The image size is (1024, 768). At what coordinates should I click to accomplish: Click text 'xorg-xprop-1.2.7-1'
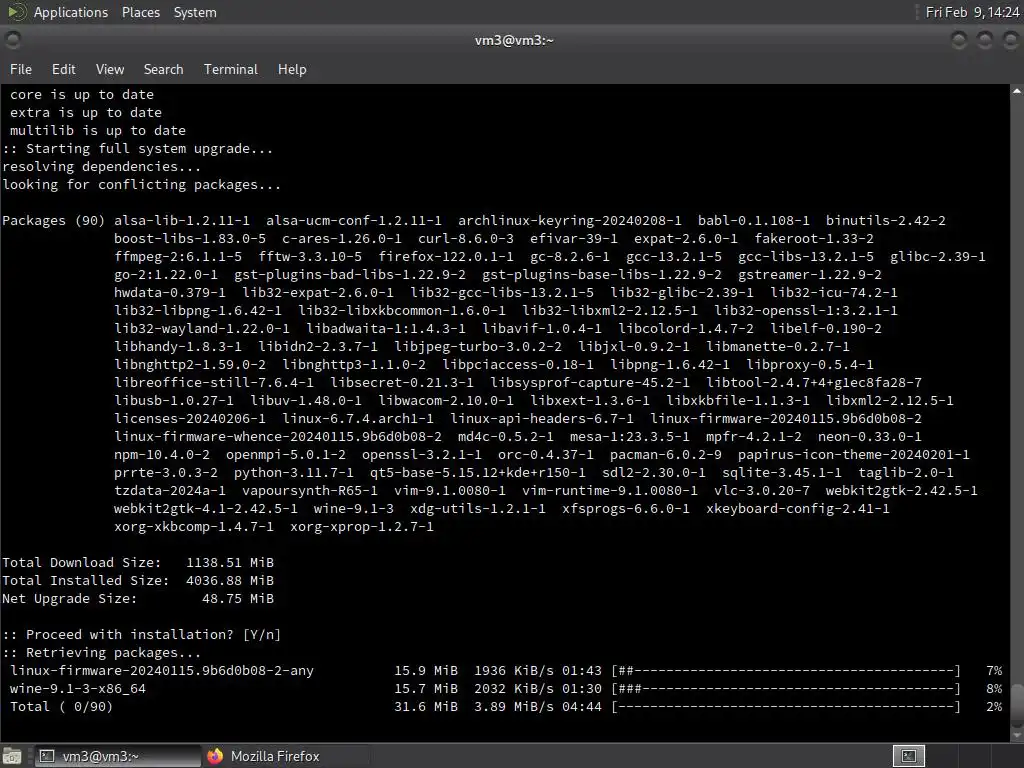pos(362,526)
